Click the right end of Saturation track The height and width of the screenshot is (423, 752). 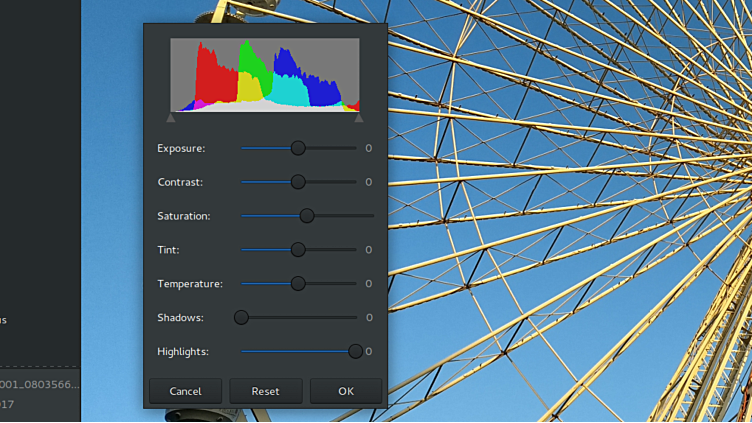(370, 216)
